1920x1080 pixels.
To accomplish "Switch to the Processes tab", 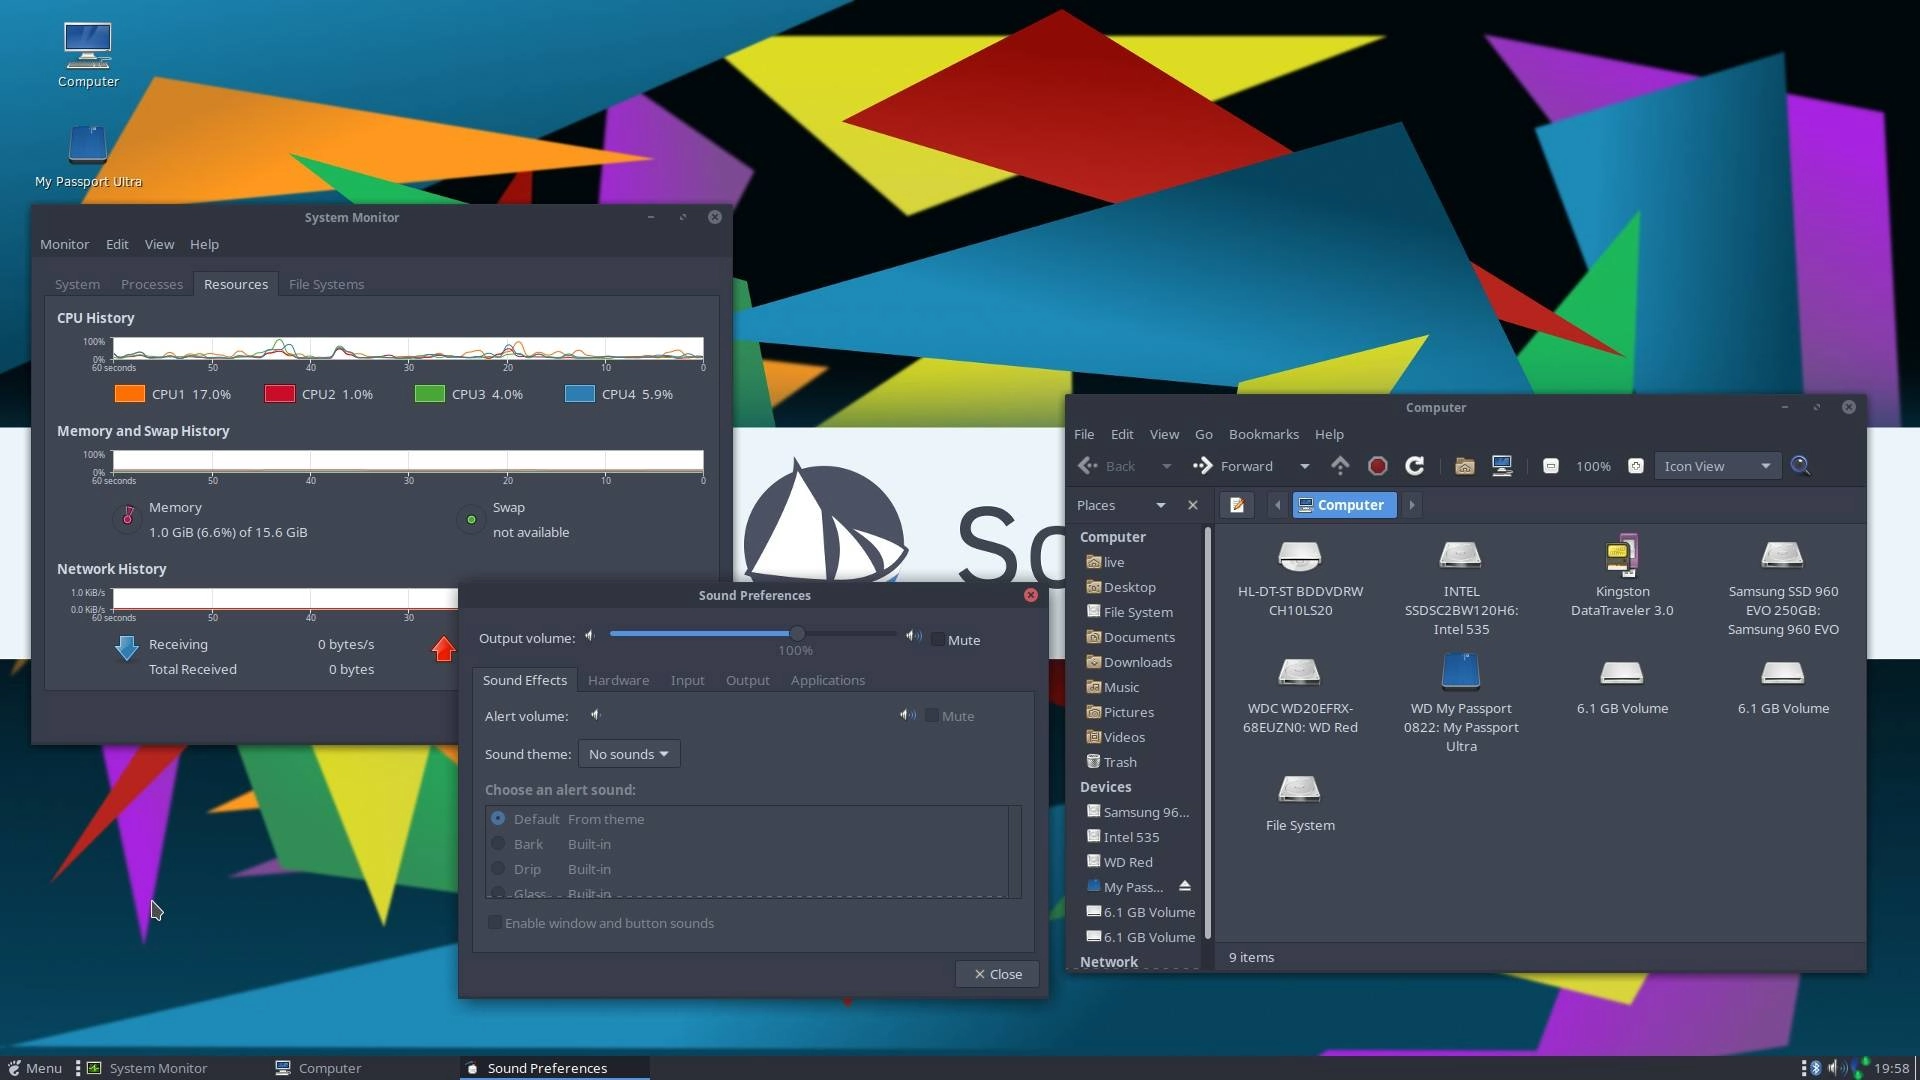I will pyautogui.click(x=152, y=284).
